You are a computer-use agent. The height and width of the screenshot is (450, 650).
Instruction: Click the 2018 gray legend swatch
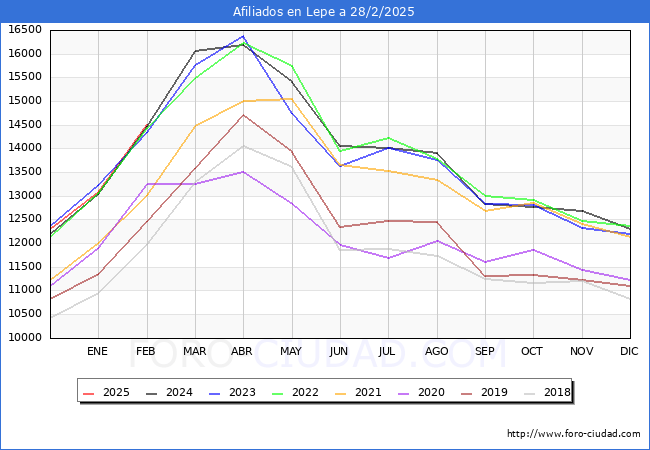(x=529, y=393)
